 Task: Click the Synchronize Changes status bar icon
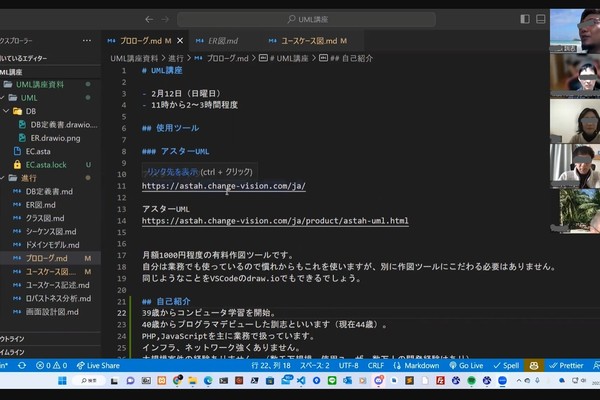[22, 366]
